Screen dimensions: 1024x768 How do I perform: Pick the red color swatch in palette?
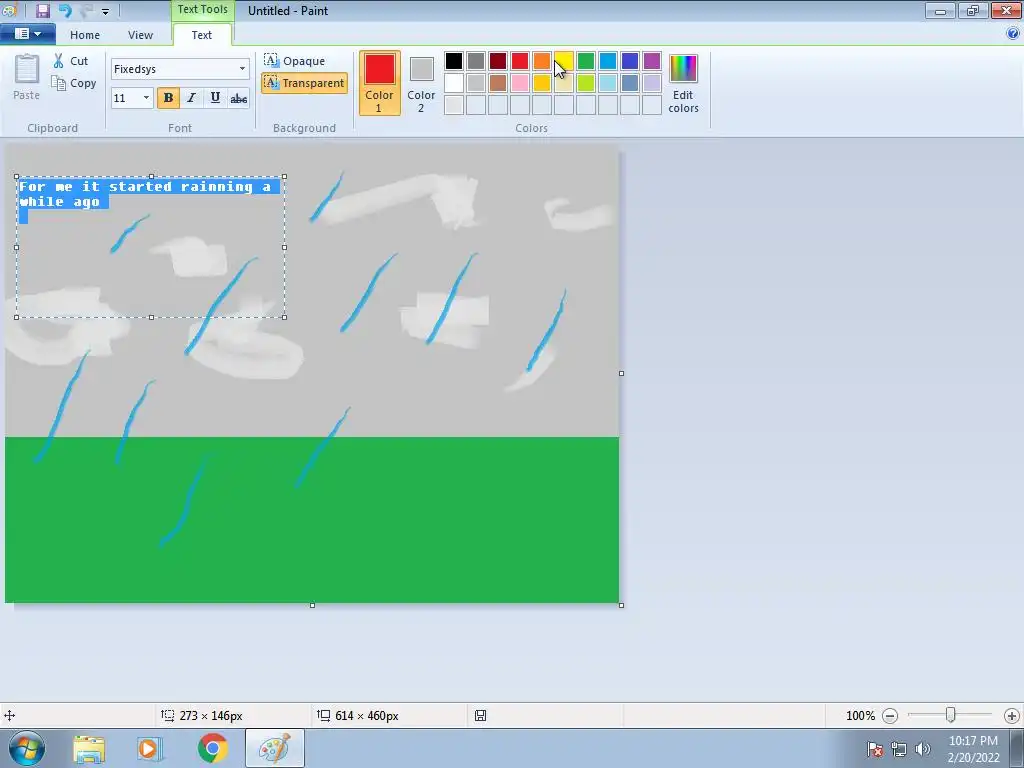click(520, 61)
